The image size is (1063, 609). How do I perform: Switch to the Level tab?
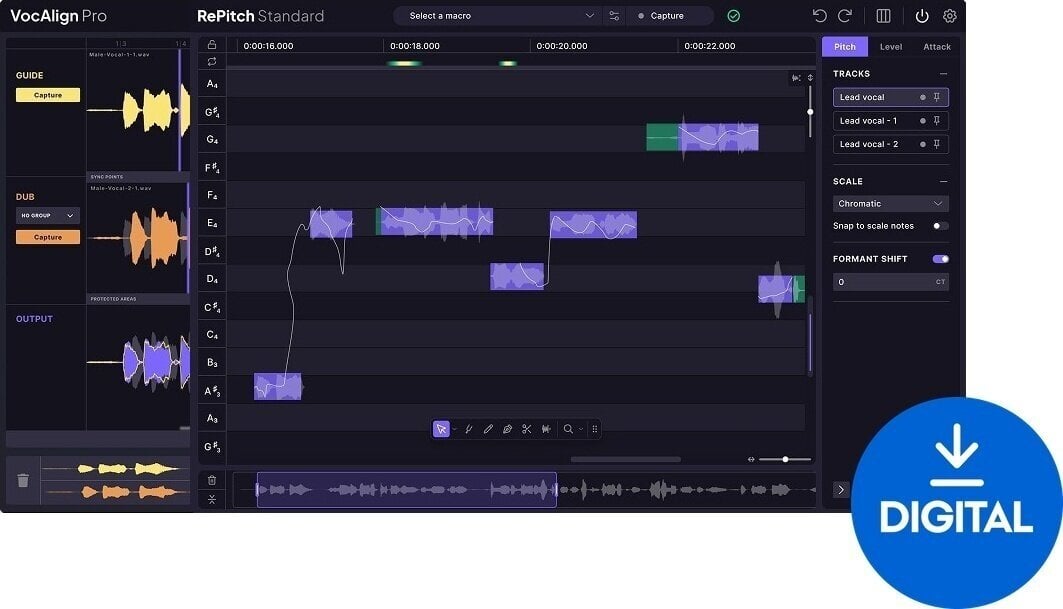point(891,47)
